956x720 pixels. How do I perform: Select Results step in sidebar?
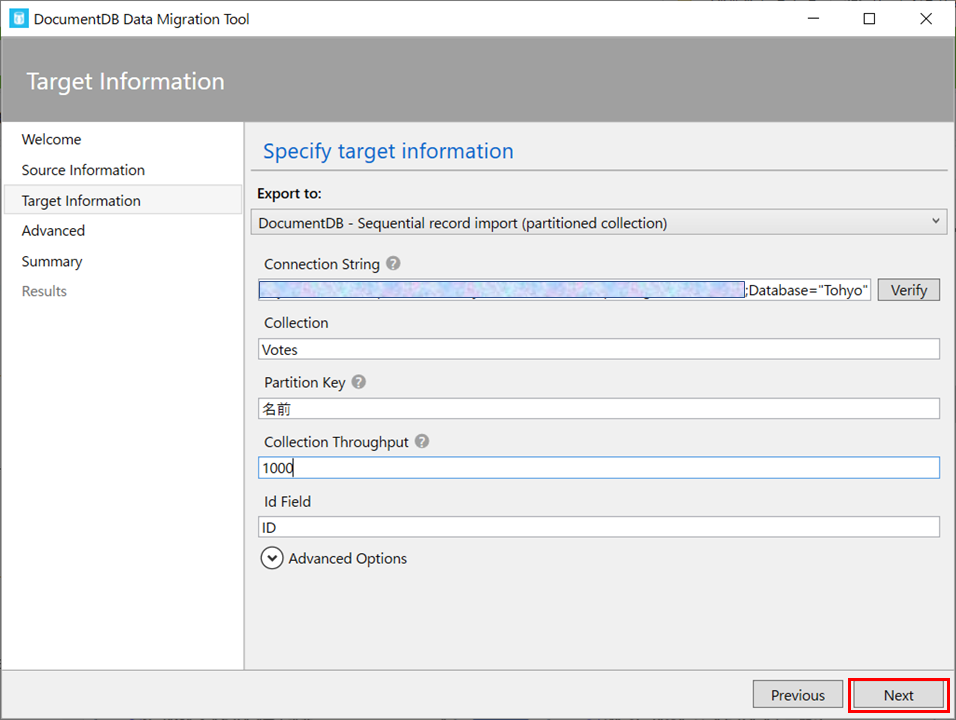click(45, 291)
